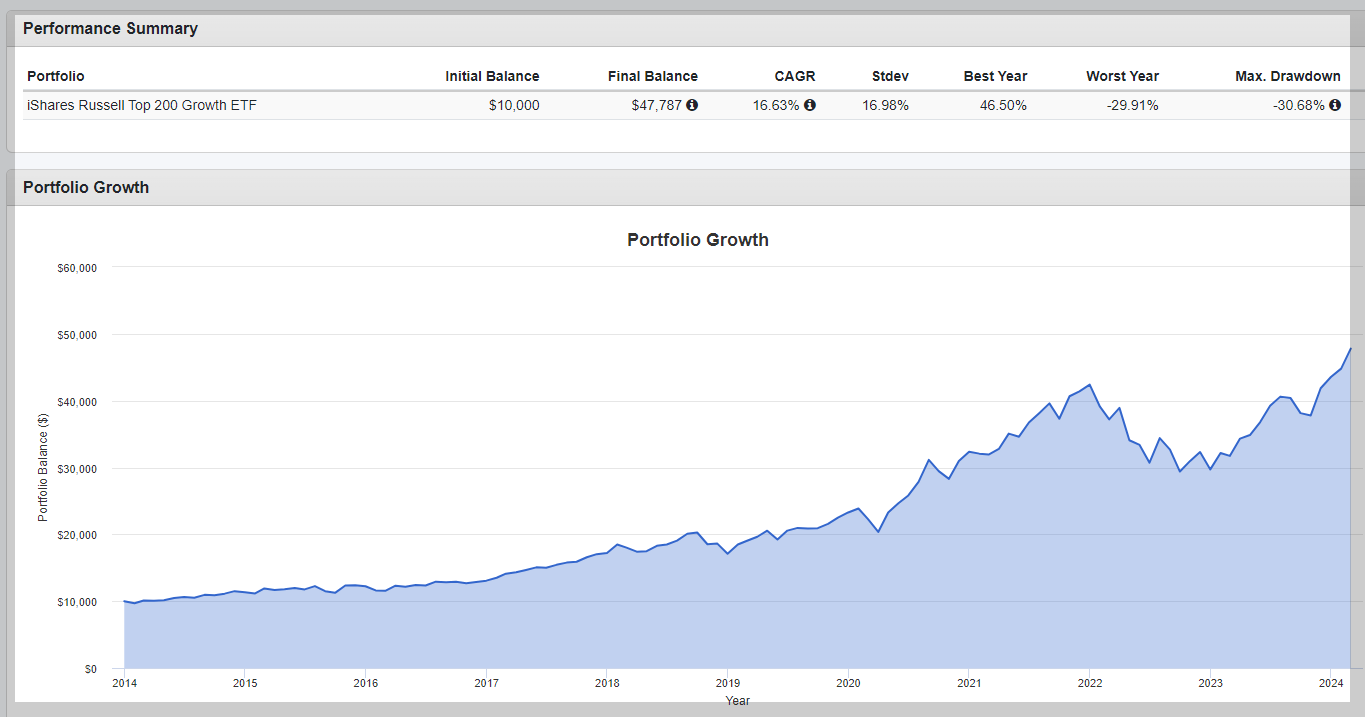Click the CAGR column header
The width and height of the screenshot is (1365, 717).
795,76
